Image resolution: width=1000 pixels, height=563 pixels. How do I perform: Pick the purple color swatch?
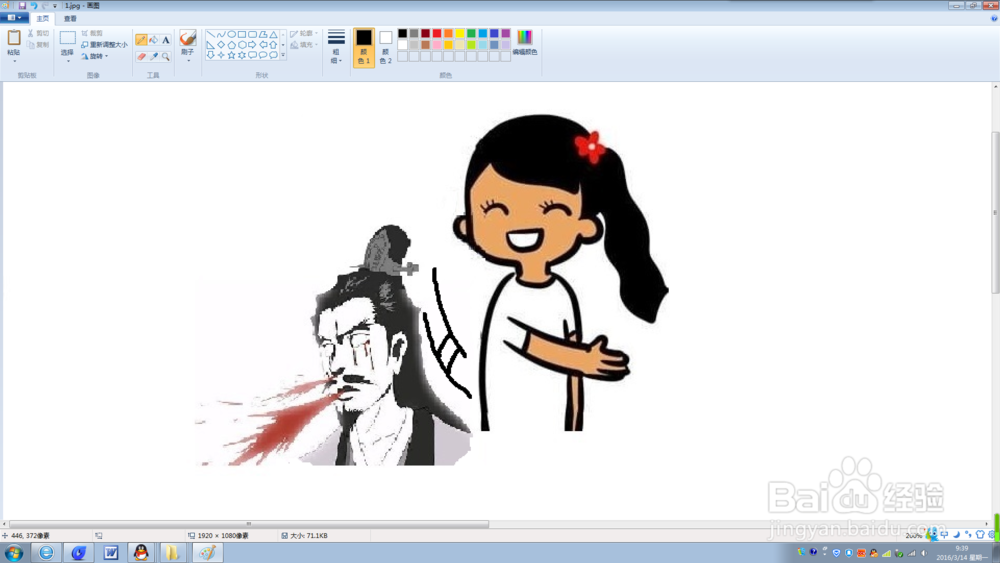(506, 33)
